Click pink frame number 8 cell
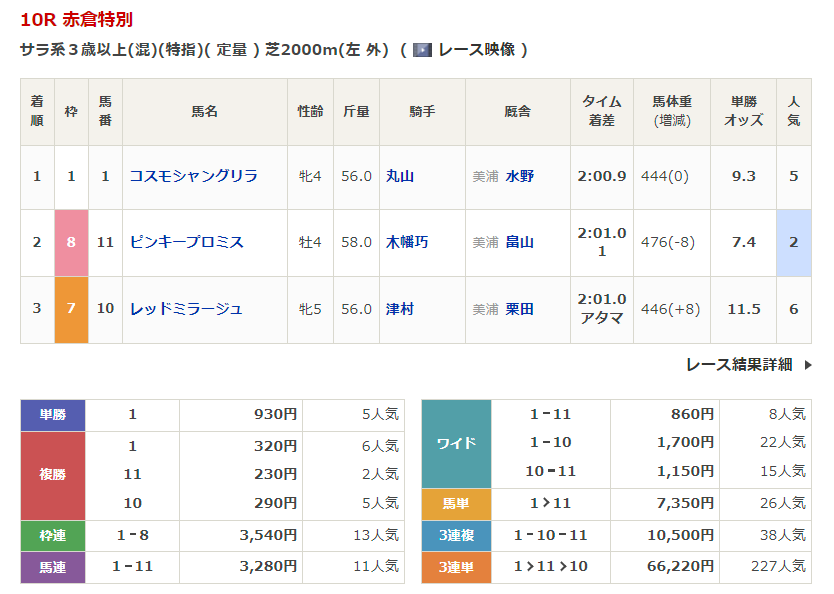Image resolution: width=834 pixels, height=594 pixels. (71, 242)
